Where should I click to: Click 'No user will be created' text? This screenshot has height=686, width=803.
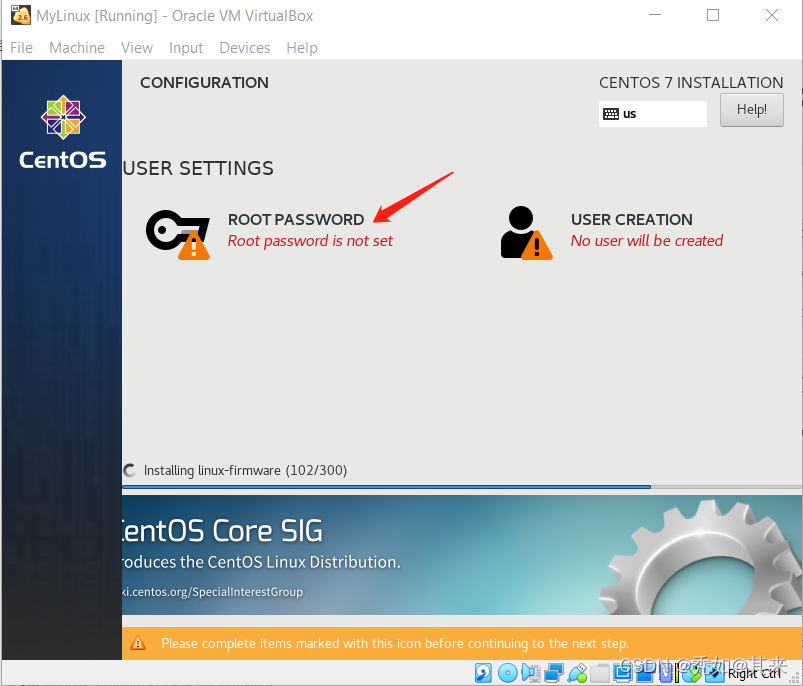tap(647, 241)
